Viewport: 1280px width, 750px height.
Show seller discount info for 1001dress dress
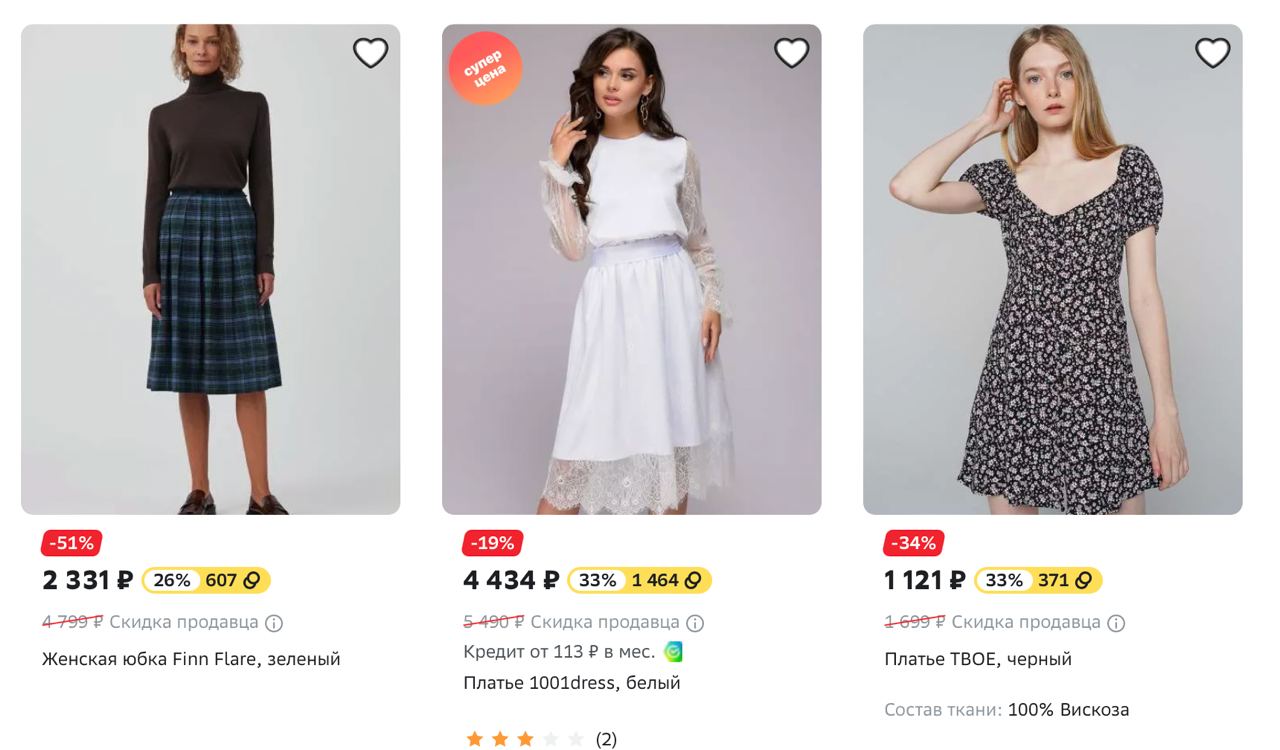tap(695, 623)
